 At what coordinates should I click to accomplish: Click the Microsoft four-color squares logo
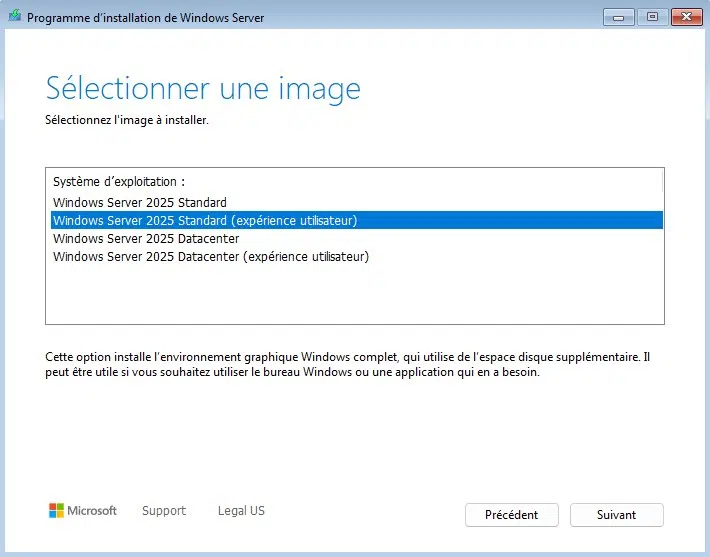pyautogui.click(x=57, y=511)
